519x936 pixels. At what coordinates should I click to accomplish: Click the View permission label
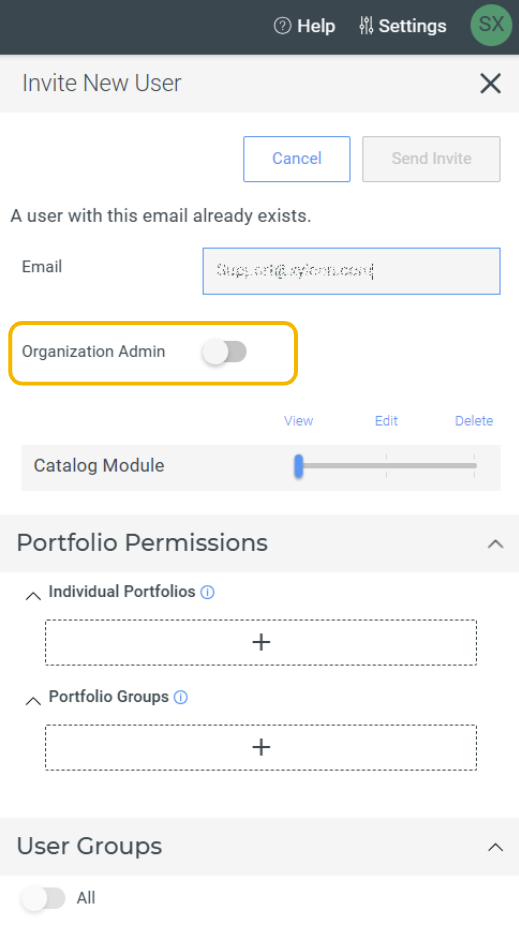pos(298,421)
